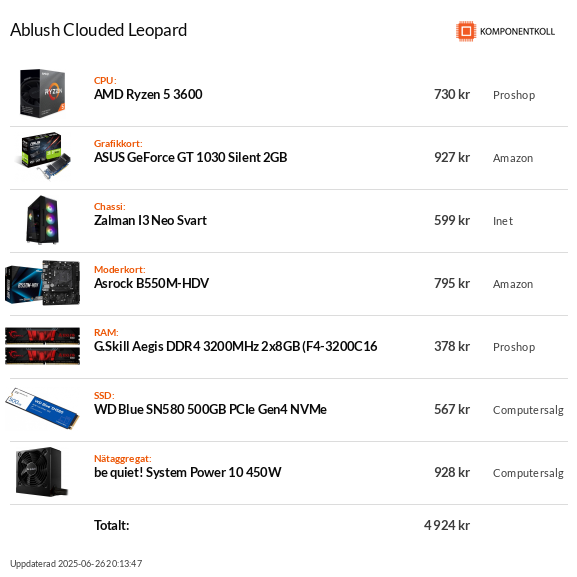Click the Zalman I3 Neo case image
The width and height of the screenshot is (577, 577).
(x=43, y=220)
